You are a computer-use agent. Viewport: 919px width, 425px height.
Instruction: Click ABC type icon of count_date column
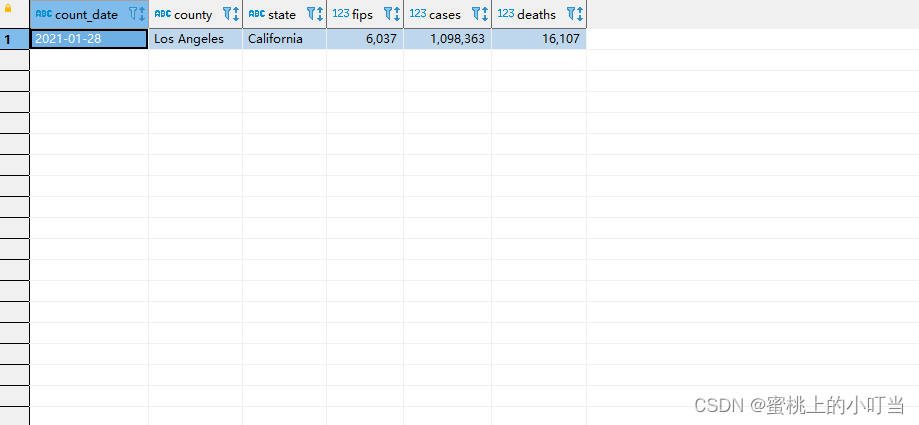pos(44,14)
